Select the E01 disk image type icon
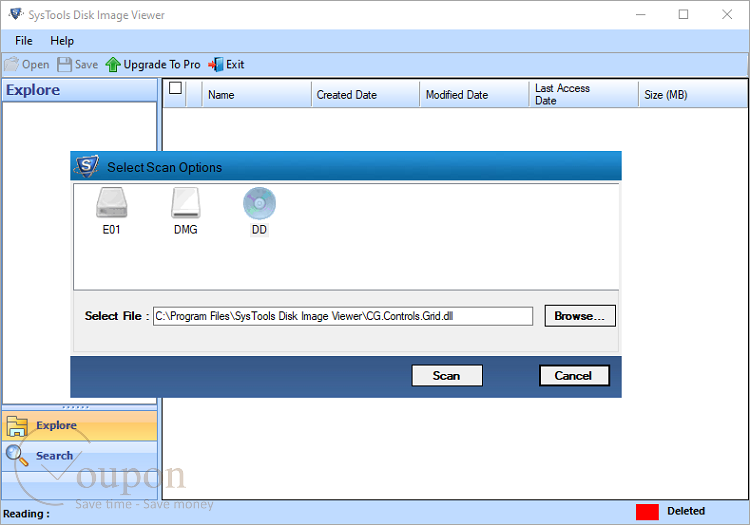Image resolution: width=750 pixels, height=525 pixels. coord(111,203)
